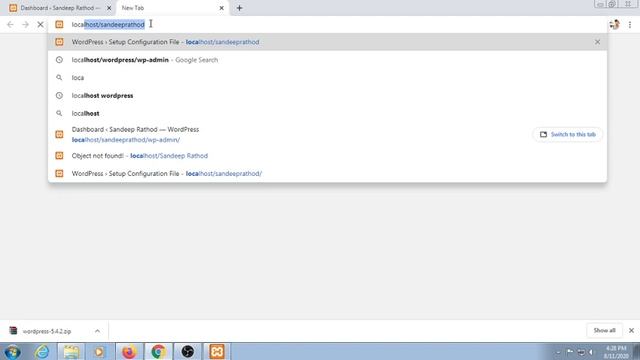Click 'Show all' downloads button

pyautogui.click(x=604, y=331)
